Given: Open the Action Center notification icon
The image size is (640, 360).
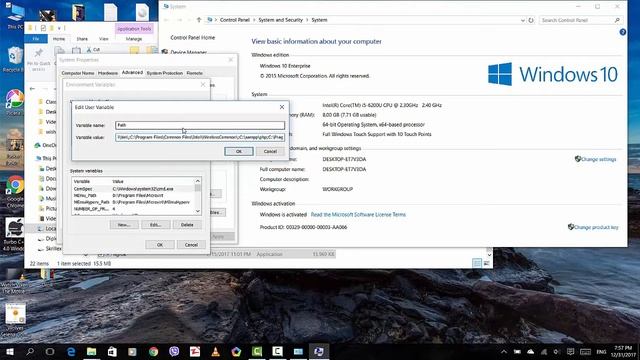Looking at the screenshot, I should click(570, 352).
